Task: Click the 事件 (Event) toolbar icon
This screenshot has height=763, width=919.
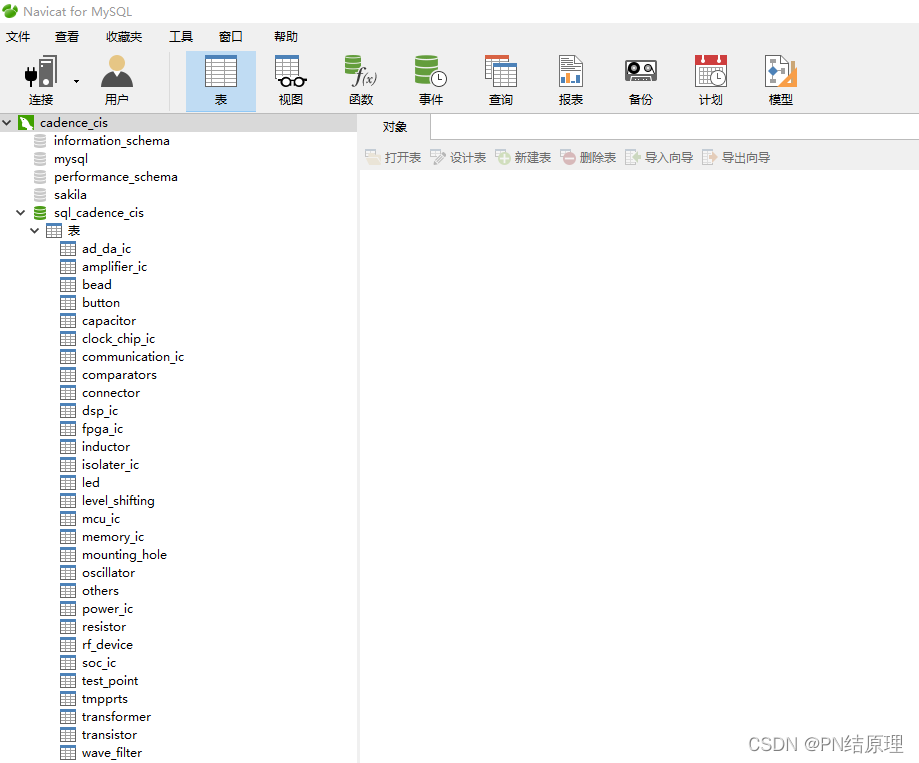Action: (x=431, y=80)
